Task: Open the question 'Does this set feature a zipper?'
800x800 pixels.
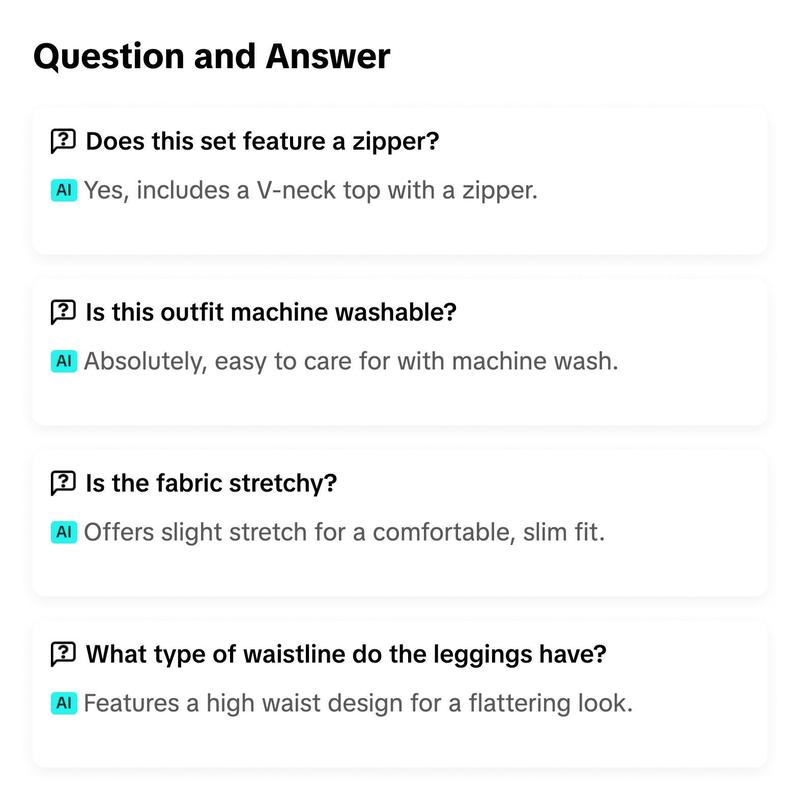Action: click(x=262, y=141)
